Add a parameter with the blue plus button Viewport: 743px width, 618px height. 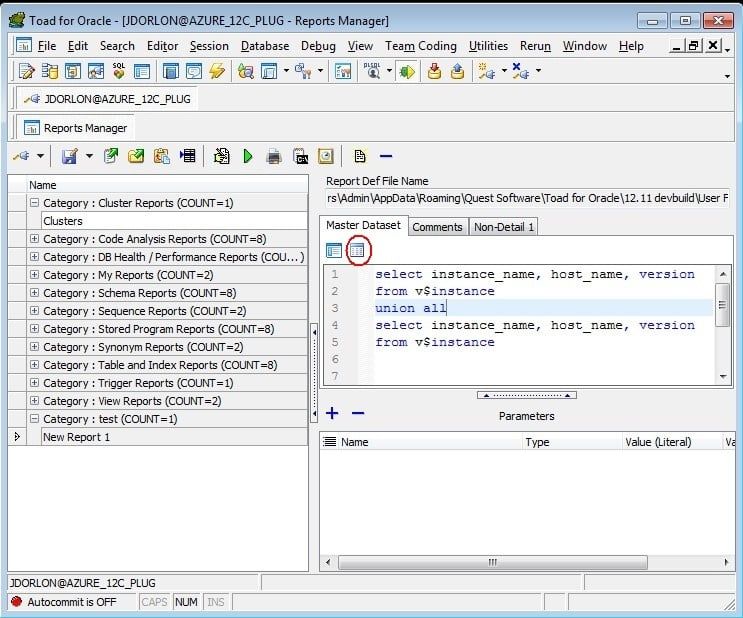332,413
